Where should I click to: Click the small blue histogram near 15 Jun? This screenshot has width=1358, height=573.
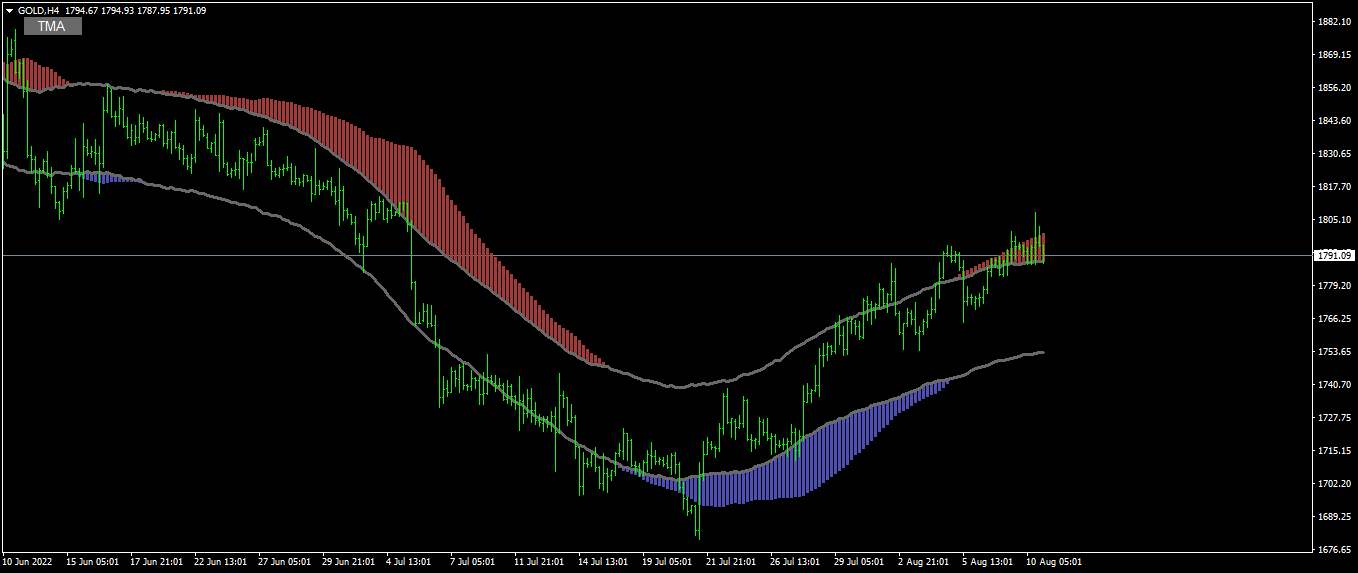coord(108,177)
